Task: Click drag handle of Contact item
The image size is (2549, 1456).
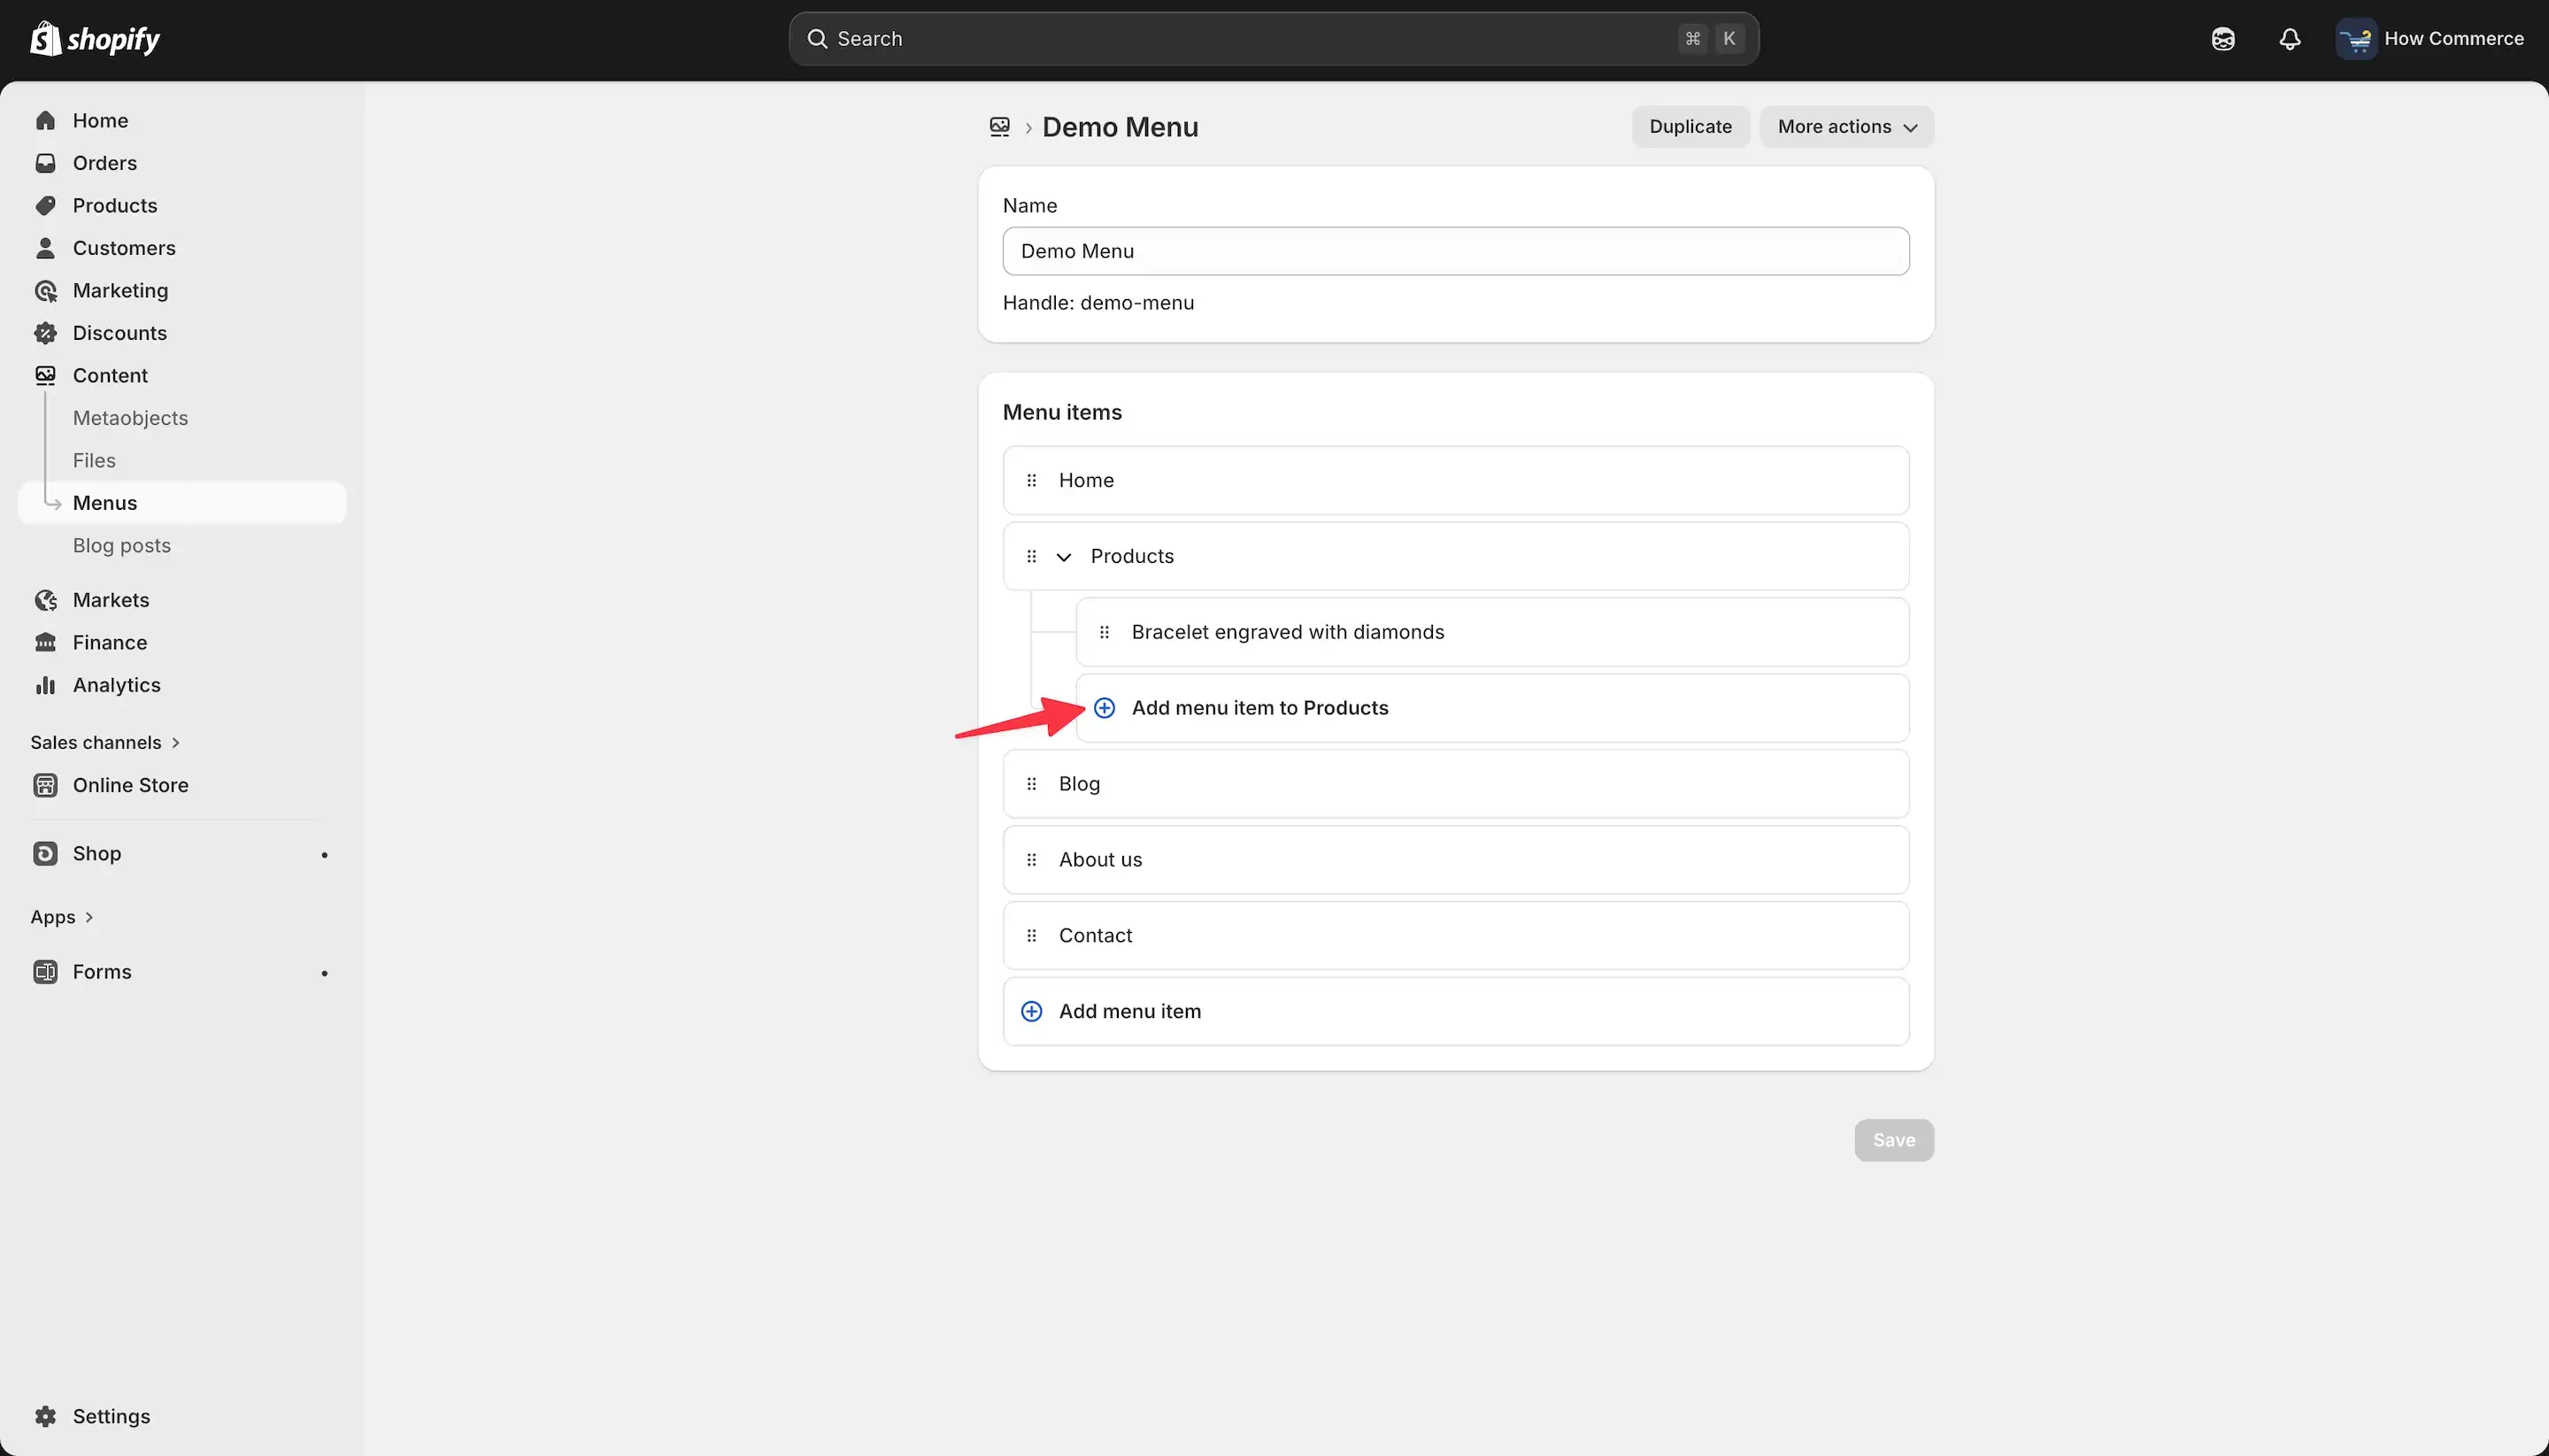Action: click(1031, 936)
